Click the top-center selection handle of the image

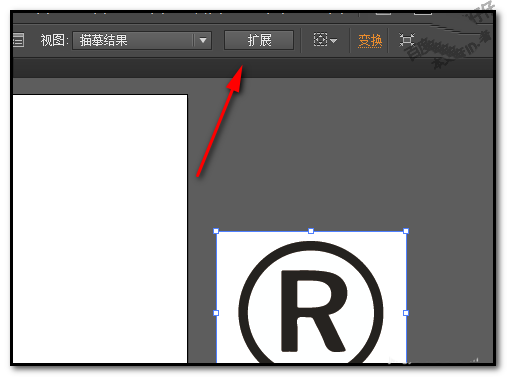point(311,231)
